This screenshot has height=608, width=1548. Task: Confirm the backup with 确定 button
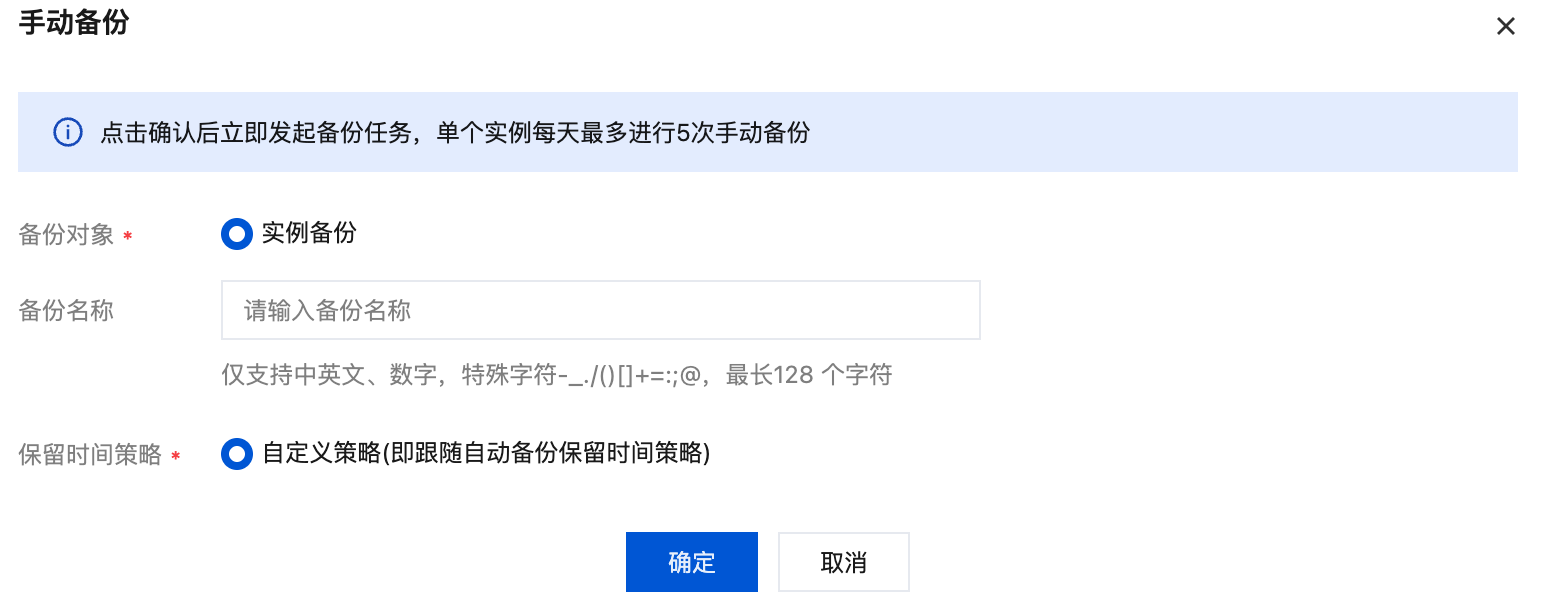coord(691,562)
